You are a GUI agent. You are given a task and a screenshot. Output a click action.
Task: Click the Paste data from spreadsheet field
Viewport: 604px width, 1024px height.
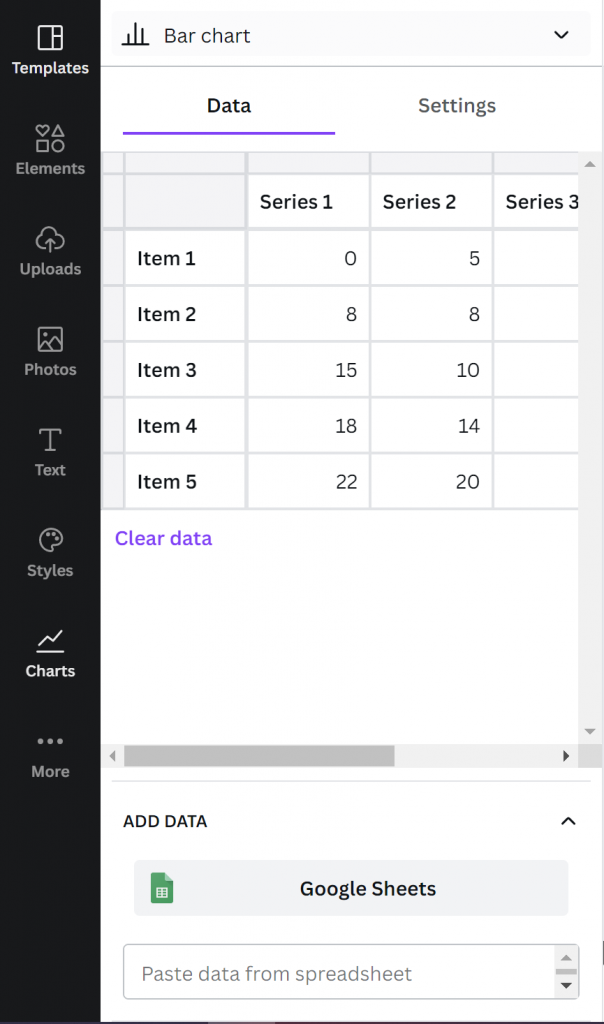click(x=338, y=973)
